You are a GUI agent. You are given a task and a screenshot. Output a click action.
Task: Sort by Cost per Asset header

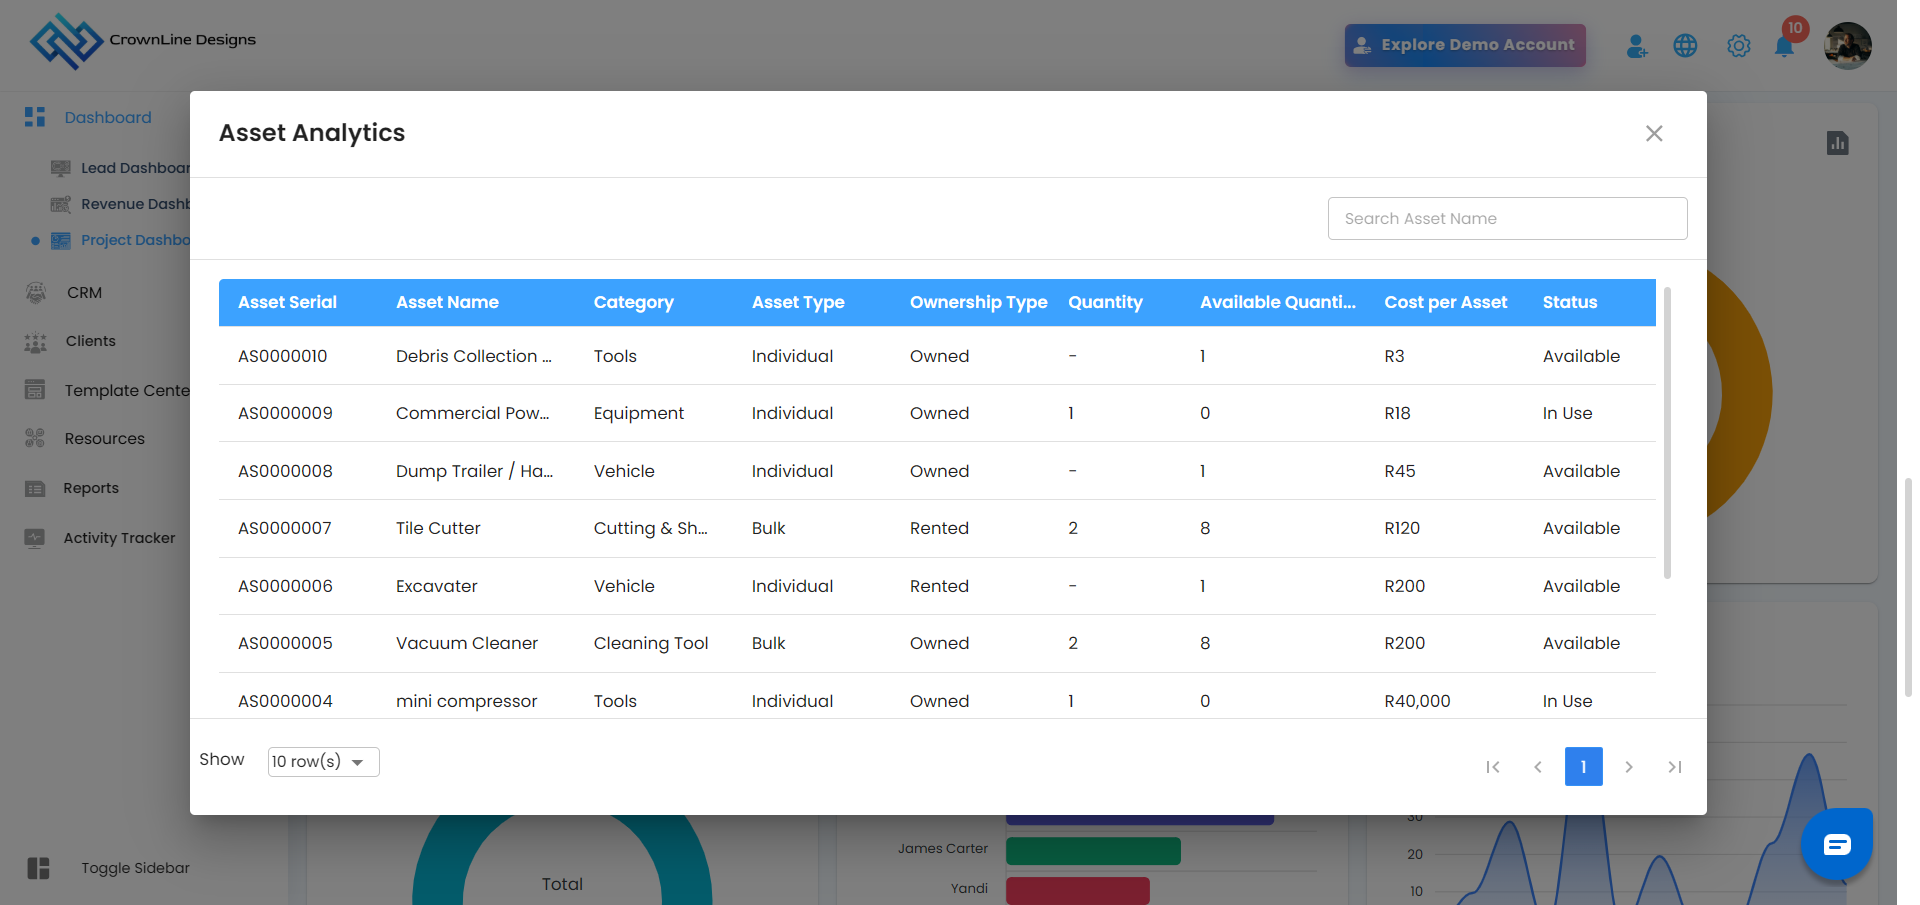coord(1445,302)
